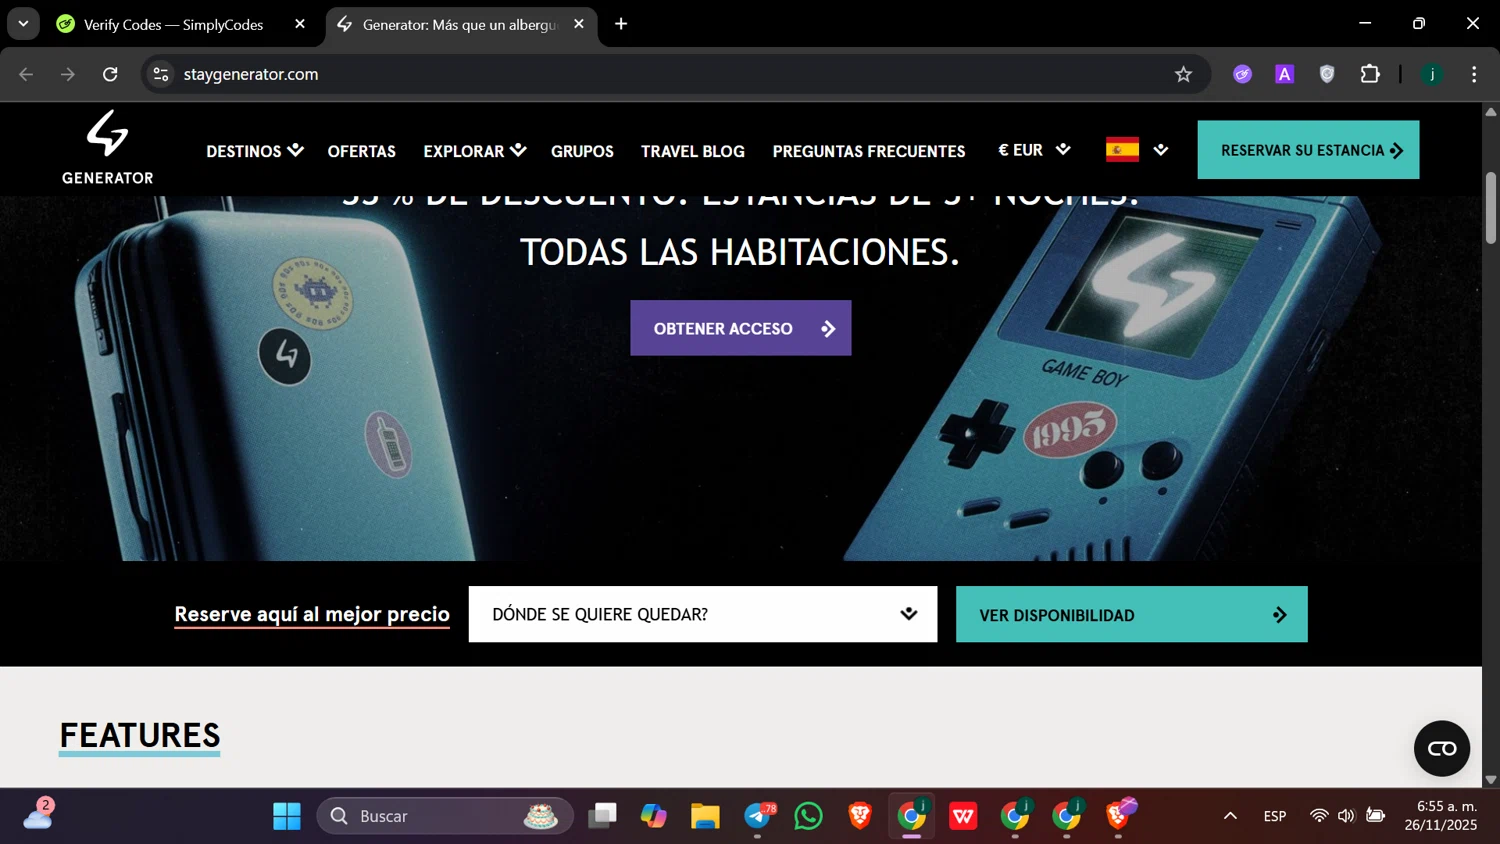Select the Generator: Más que un albergue tab
Screen dimensions: 1500x844
[x=461, y=24]
